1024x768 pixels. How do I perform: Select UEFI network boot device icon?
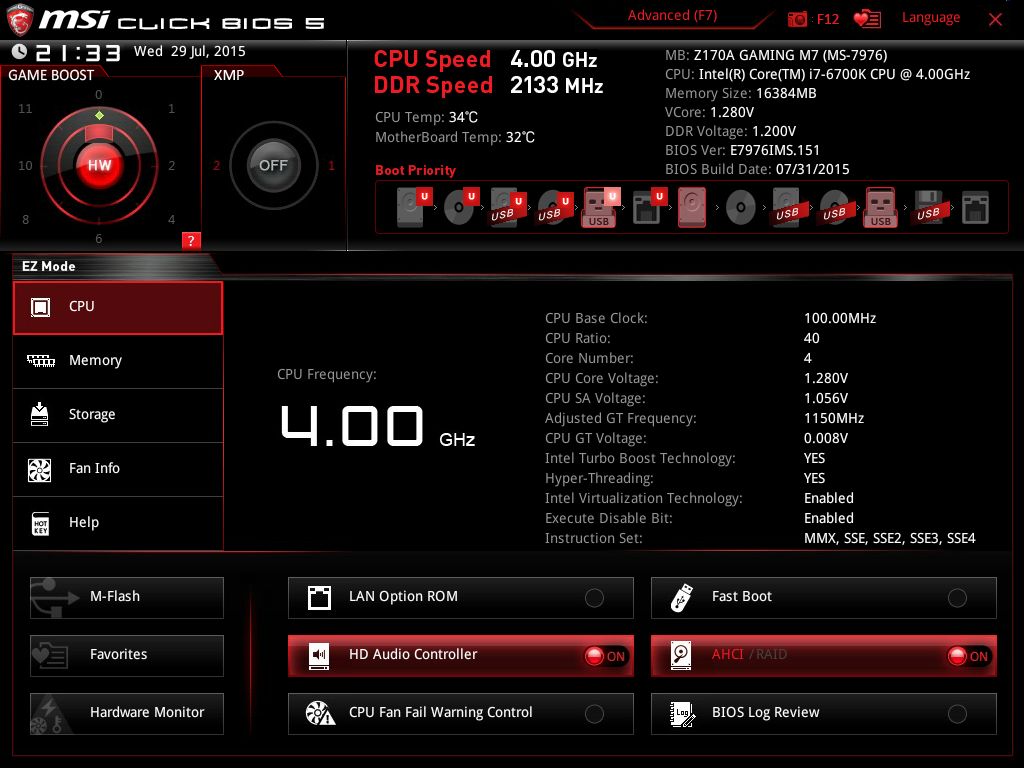pos(649,207)
